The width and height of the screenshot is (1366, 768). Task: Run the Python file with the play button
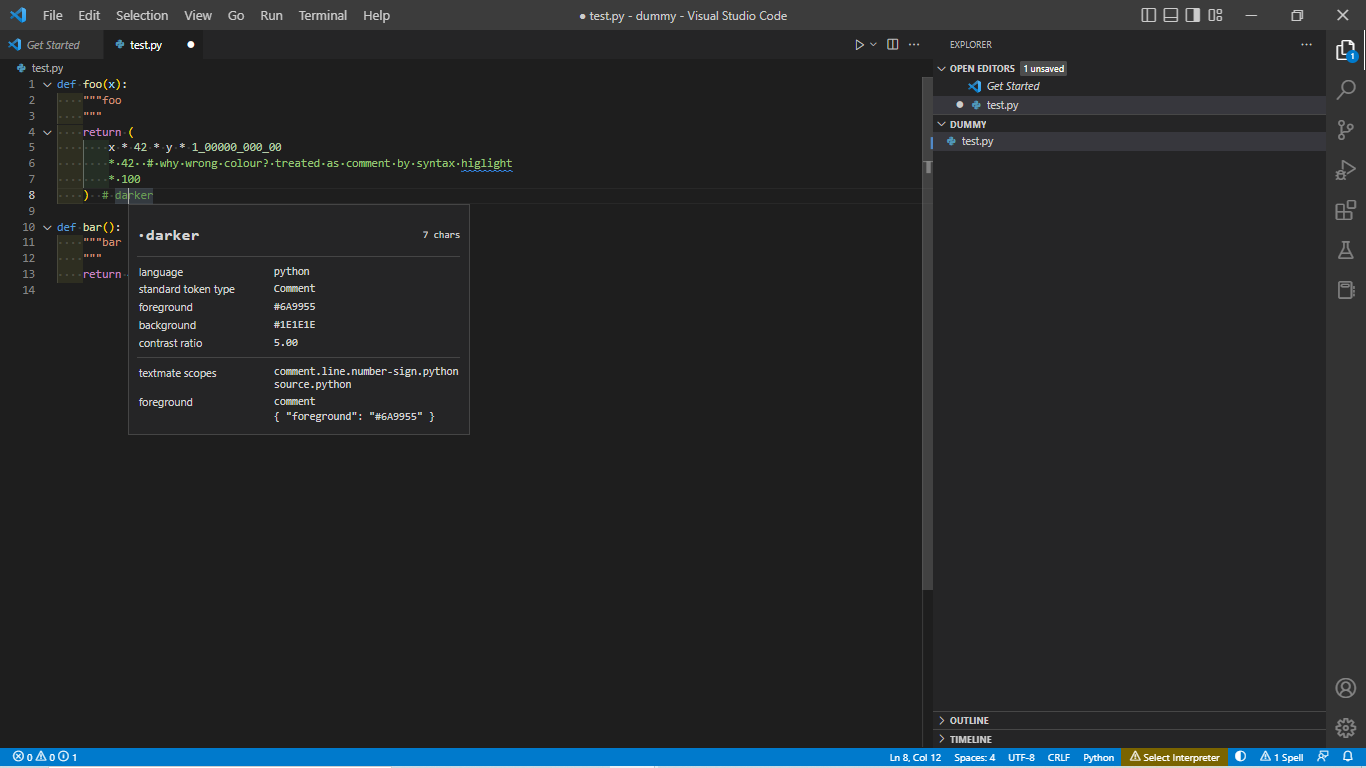858,44
